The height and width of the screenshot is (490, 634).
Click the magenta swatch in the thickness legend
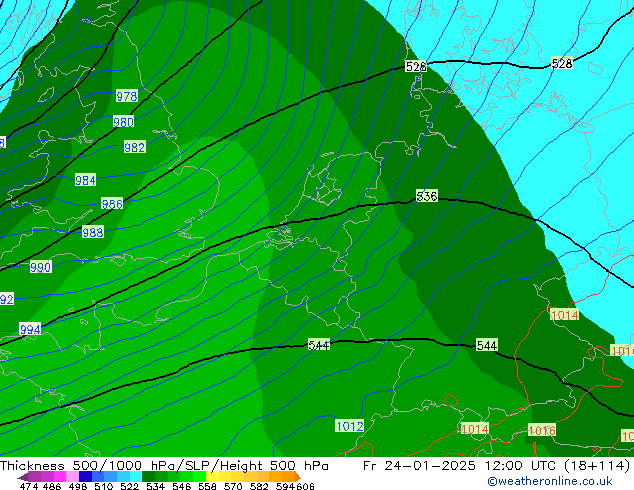click(x=59, y=476)
